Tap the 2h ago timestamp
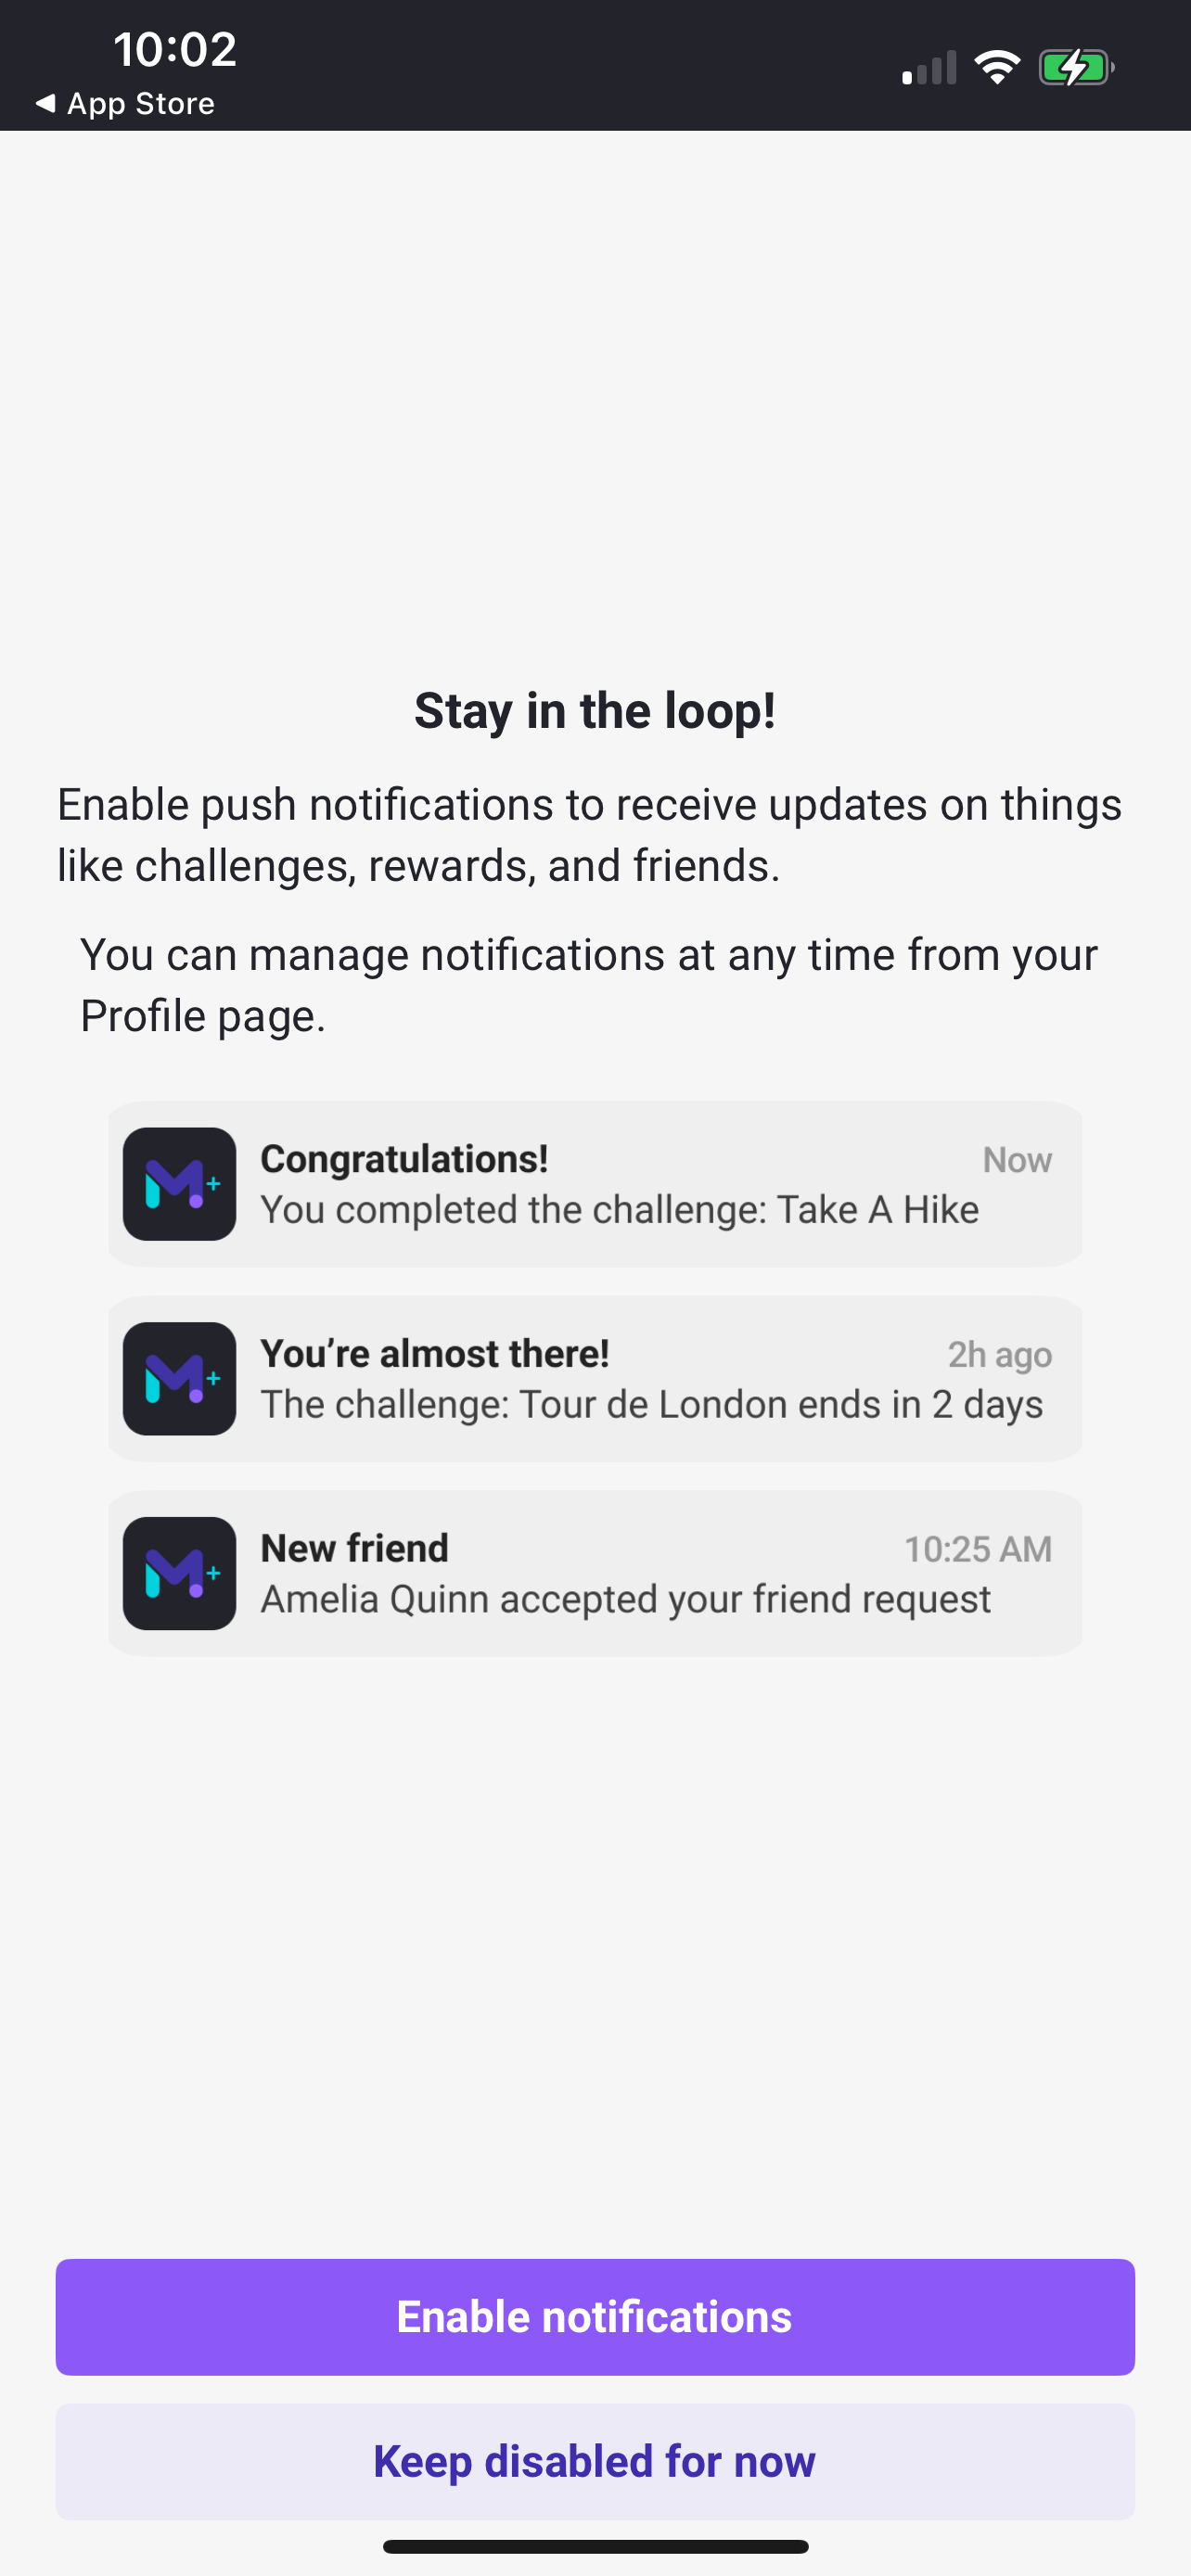 [x=1000, y=1355]
